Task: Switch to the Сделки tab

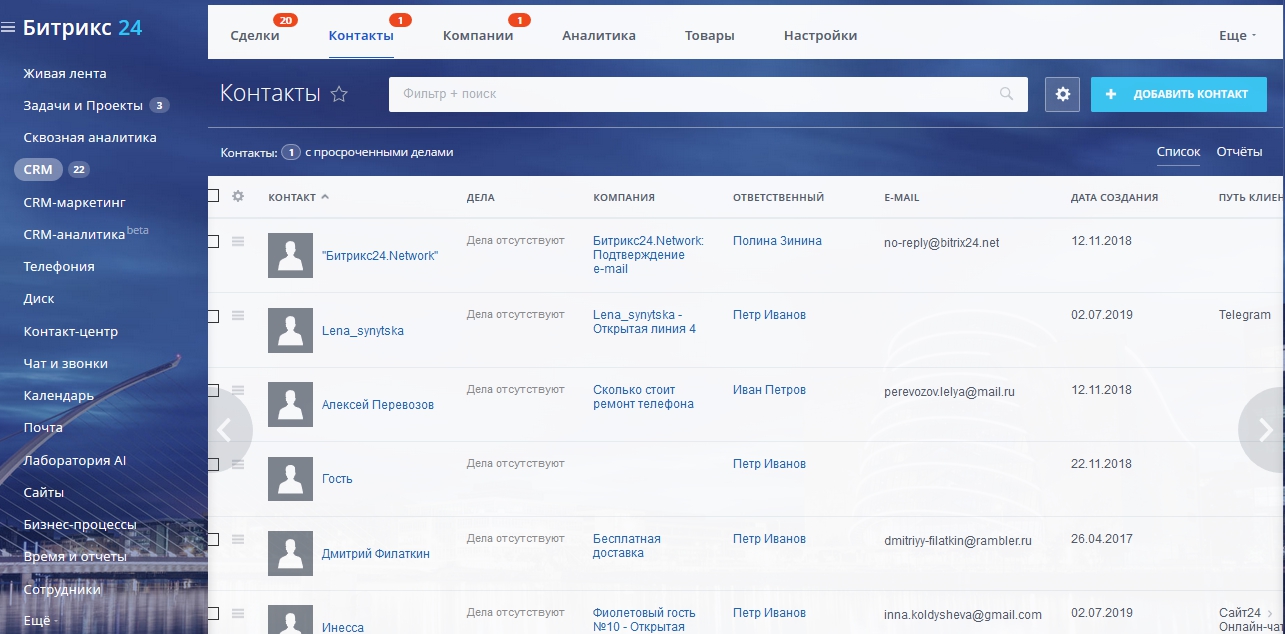Action: [x=255, y=35]
